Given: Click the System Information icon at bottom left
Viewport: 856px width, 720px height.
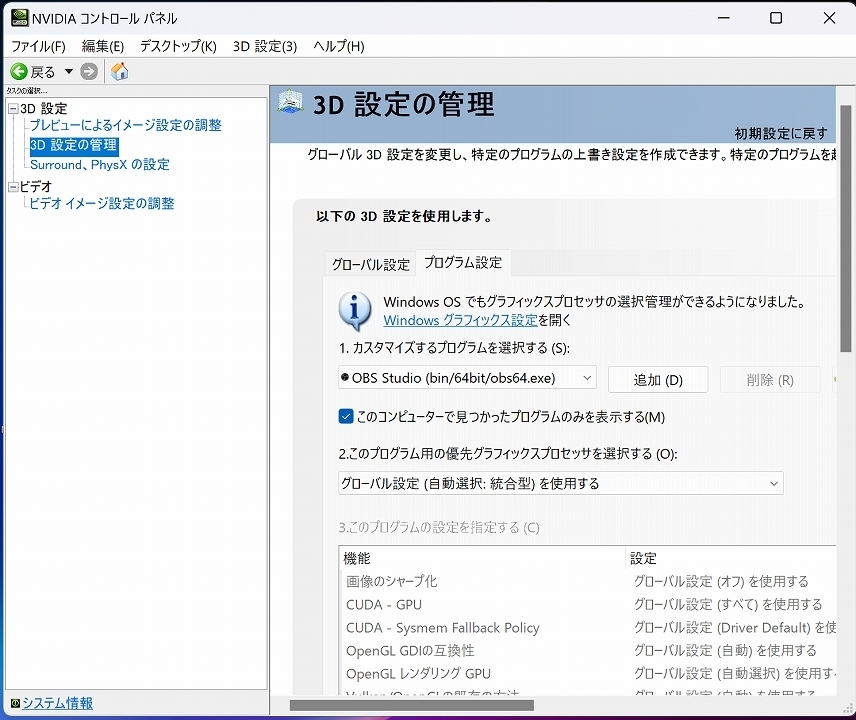Looking at the screenshot, I should [15, 703].
